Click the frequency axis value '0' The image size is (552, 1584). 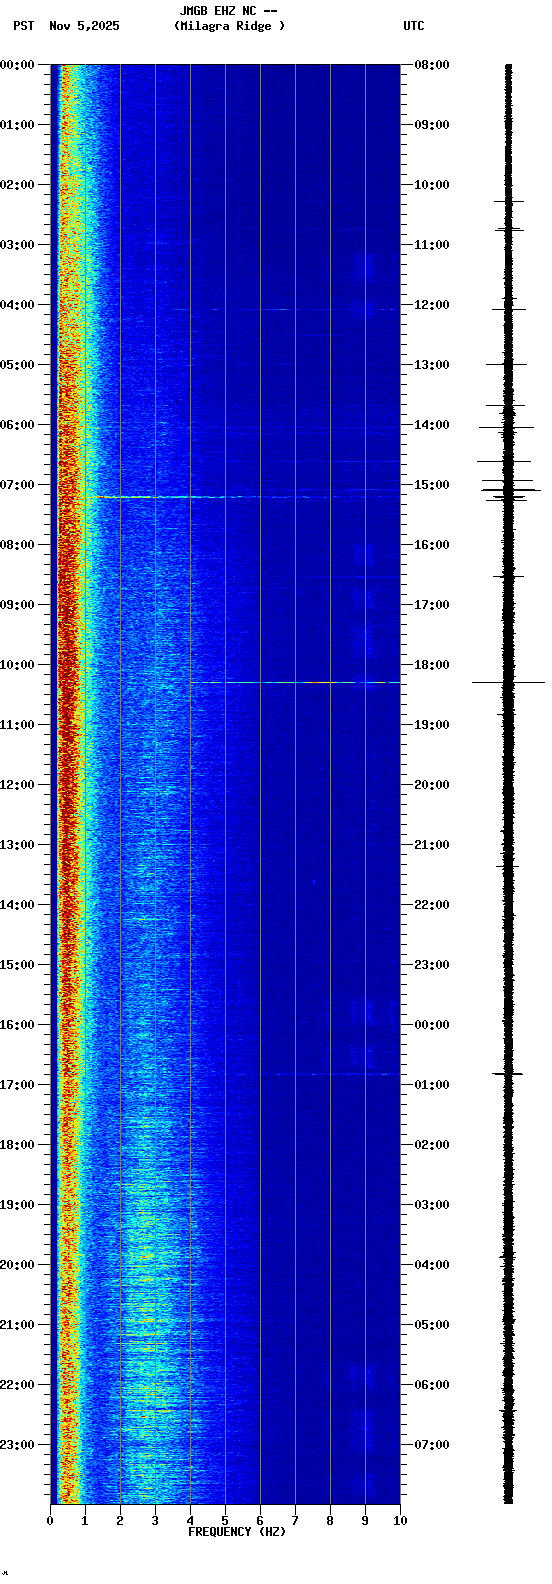50,1521
